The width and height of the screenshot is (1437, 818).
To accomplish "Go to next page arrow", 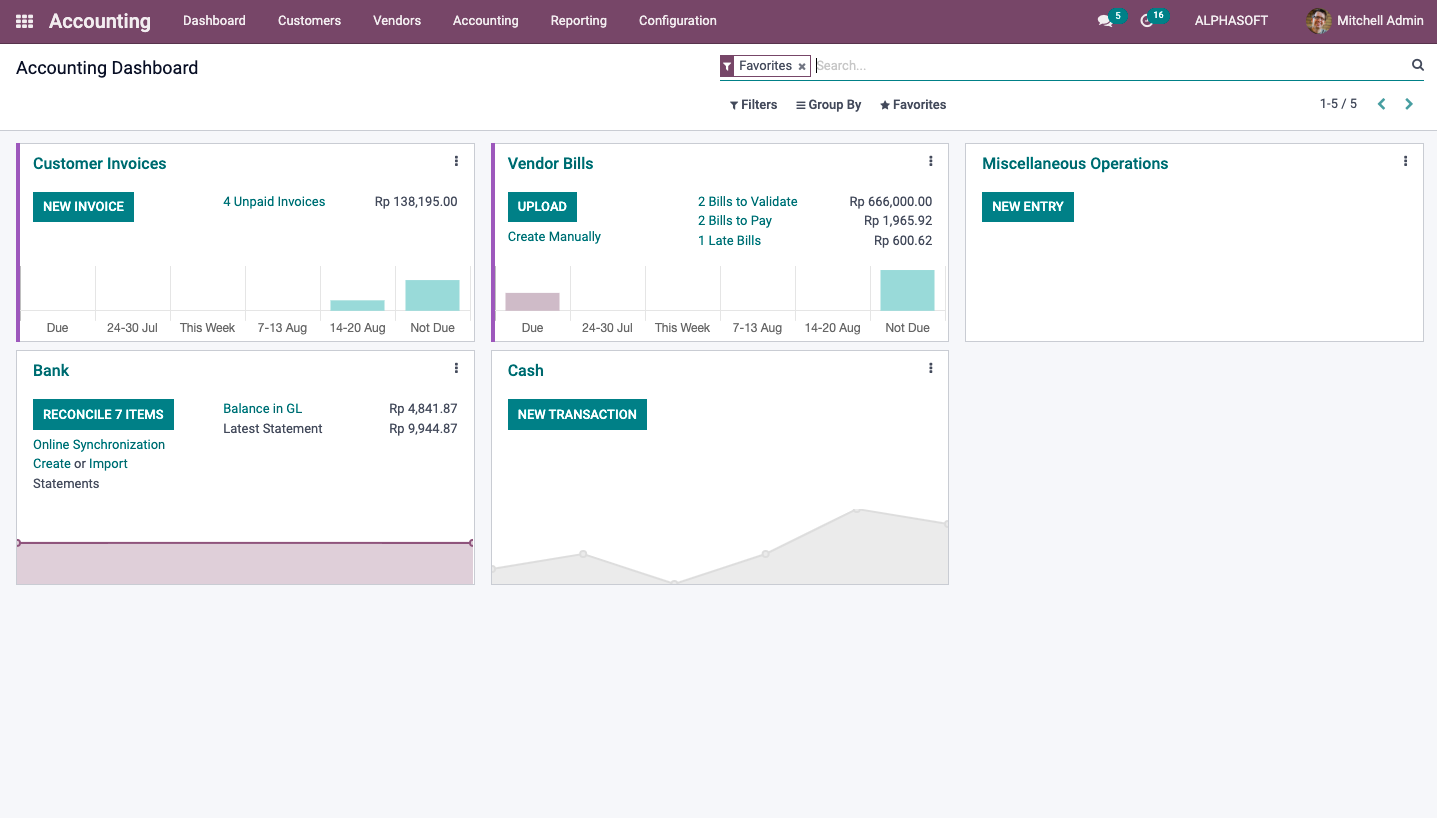I will click(1409, 104).
